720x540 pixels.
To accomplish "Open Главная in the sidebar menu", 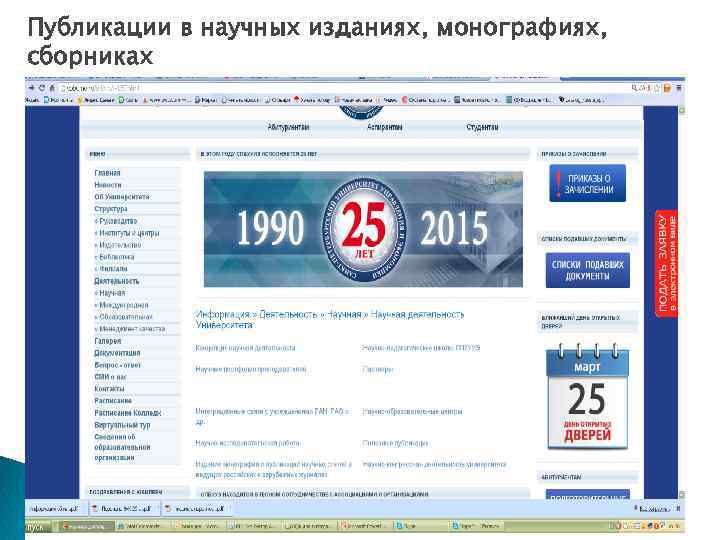I will [107, 173].
